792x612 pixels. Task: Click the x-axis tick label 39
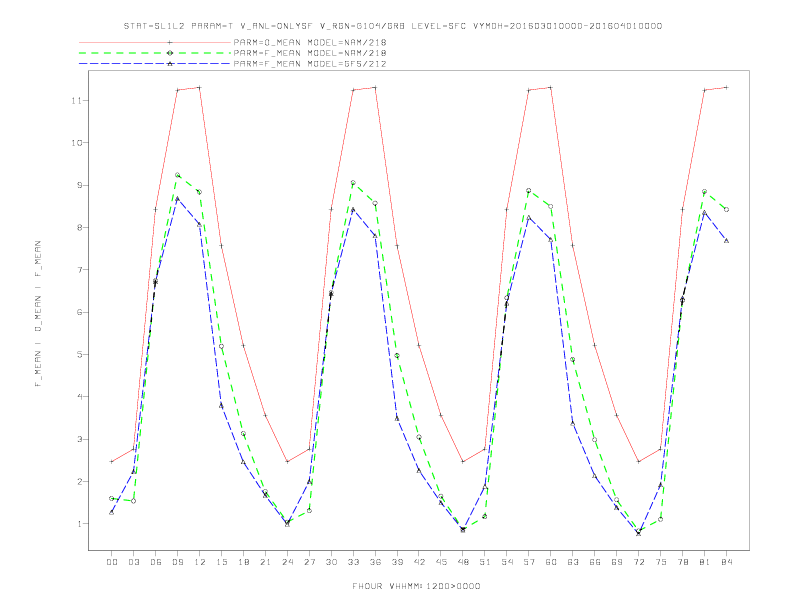[397, 562]
